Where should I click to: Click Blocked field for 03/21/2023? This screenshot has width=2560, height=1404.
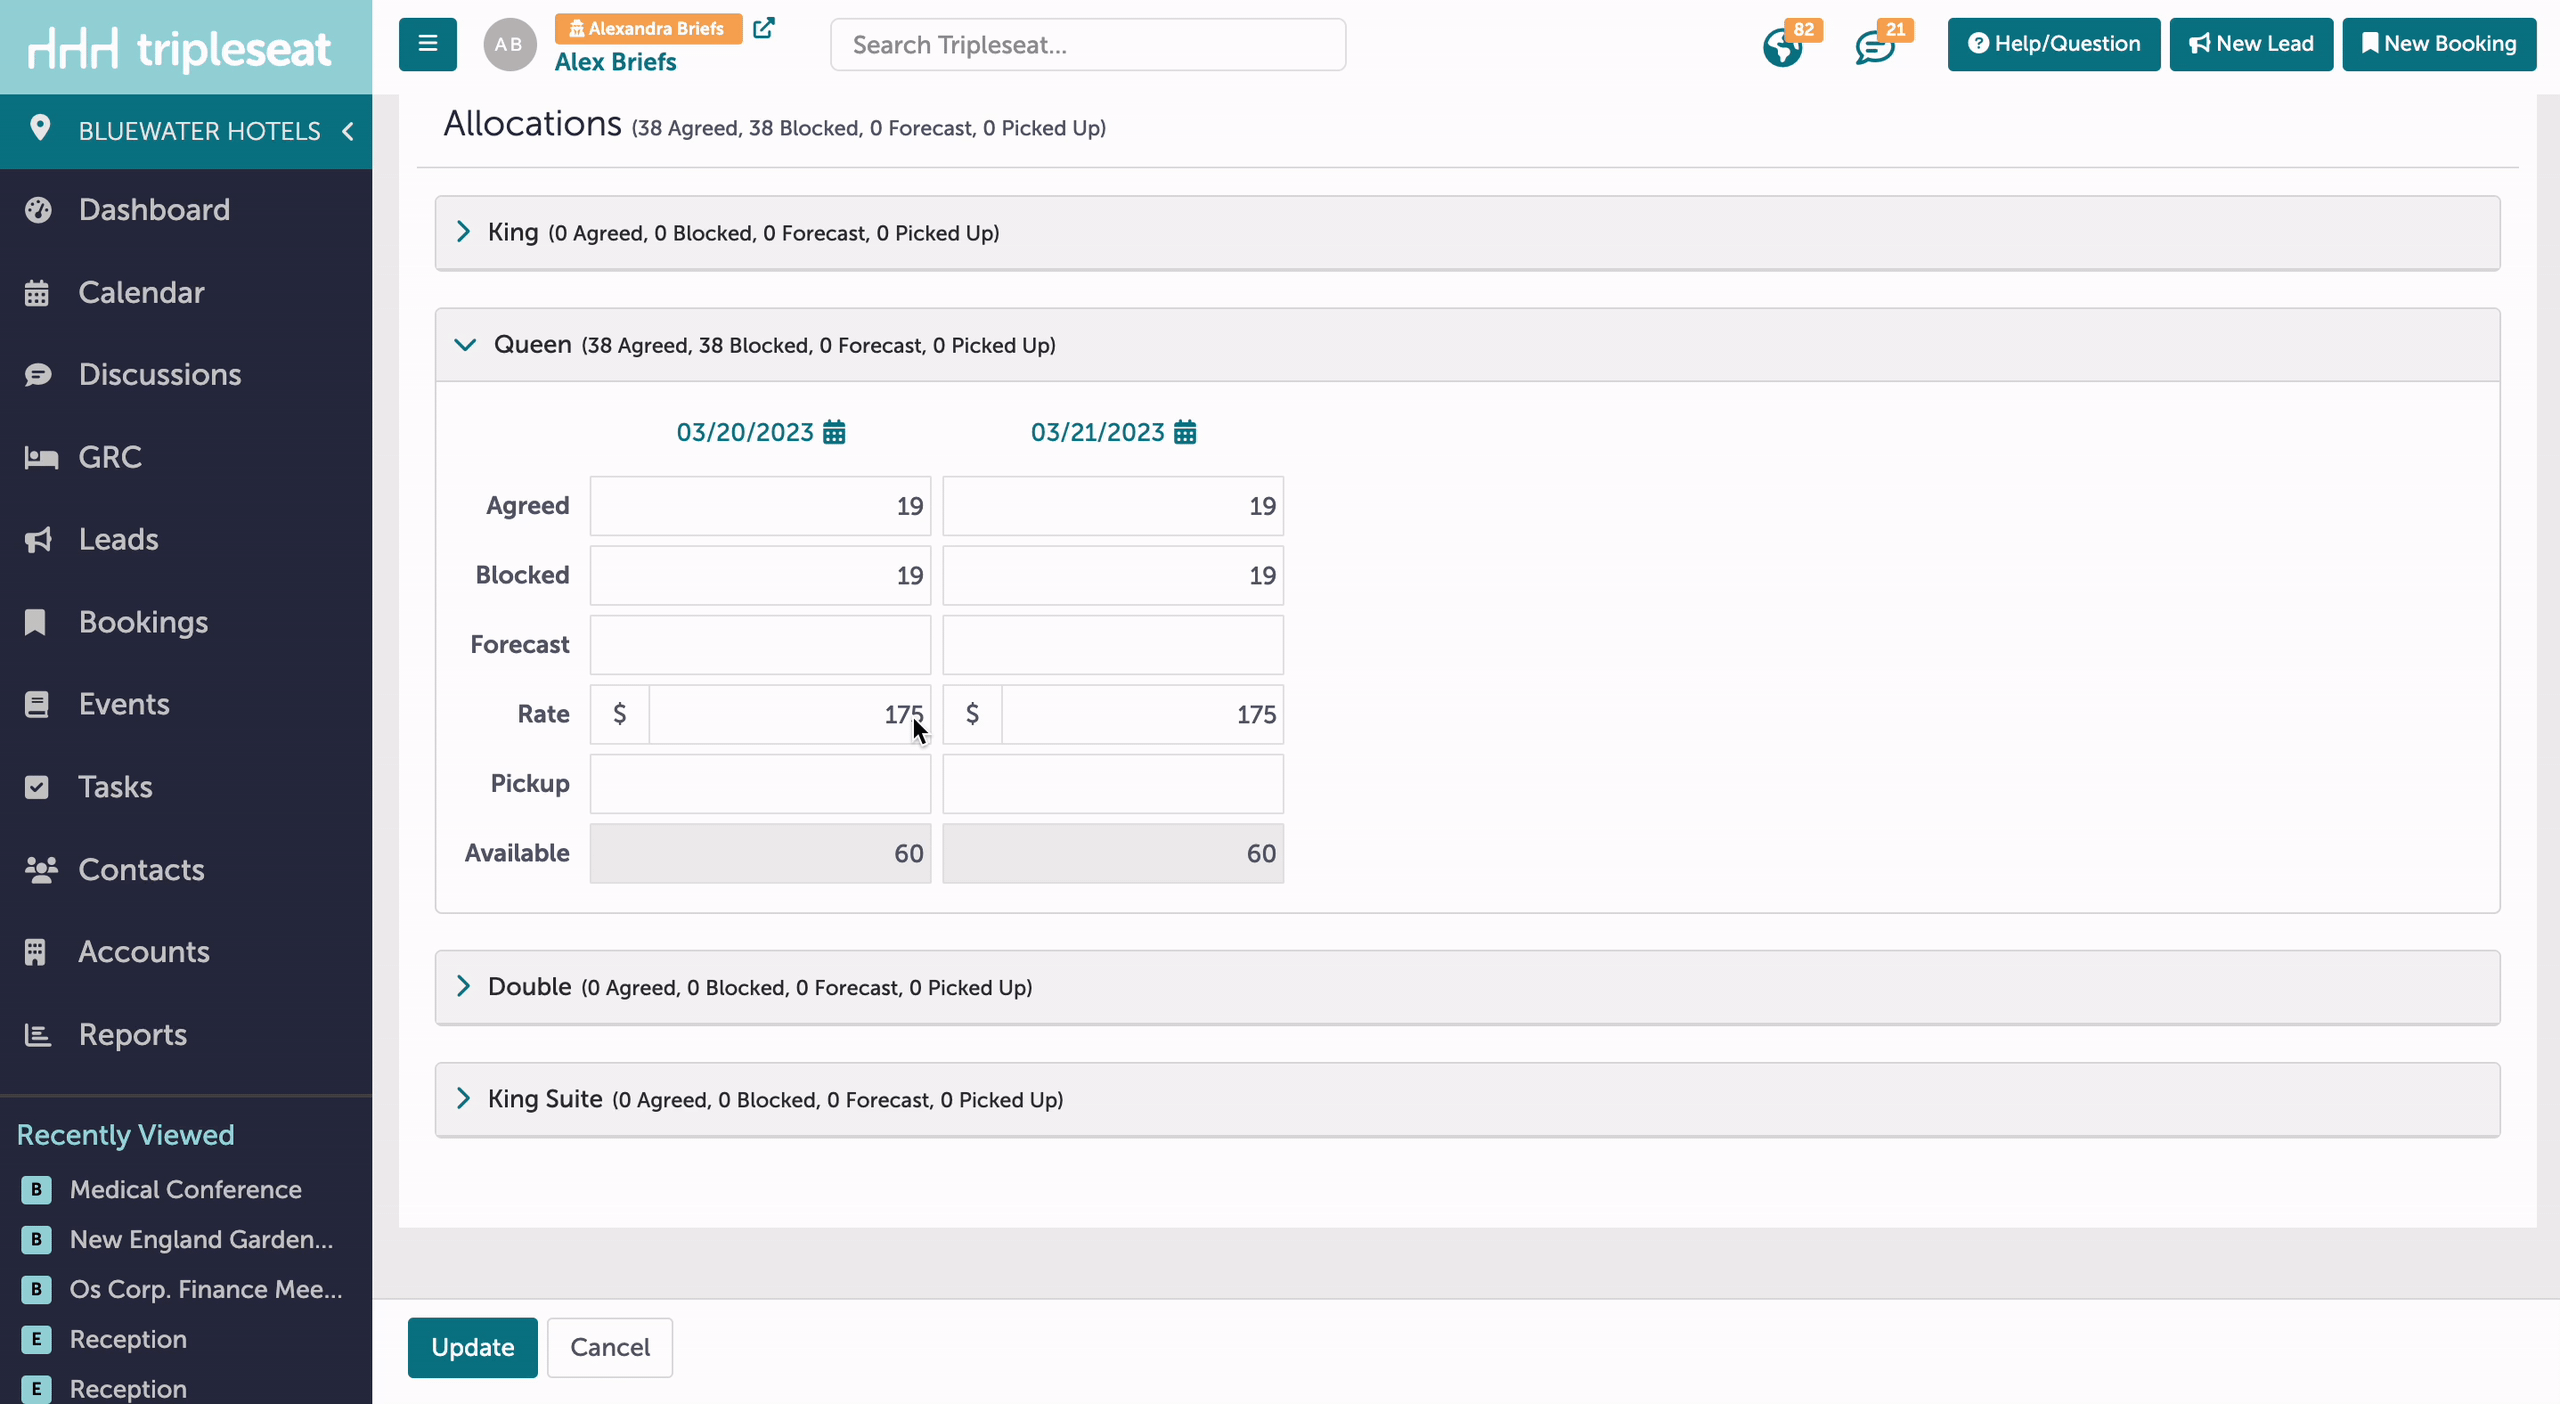[1113, 575]
